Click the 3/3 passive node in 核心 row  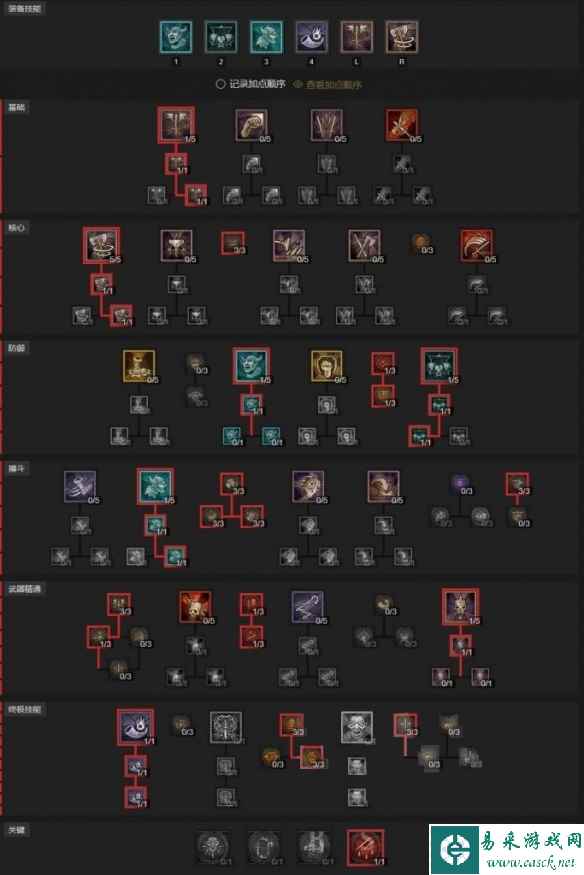(x=233, y=243)
